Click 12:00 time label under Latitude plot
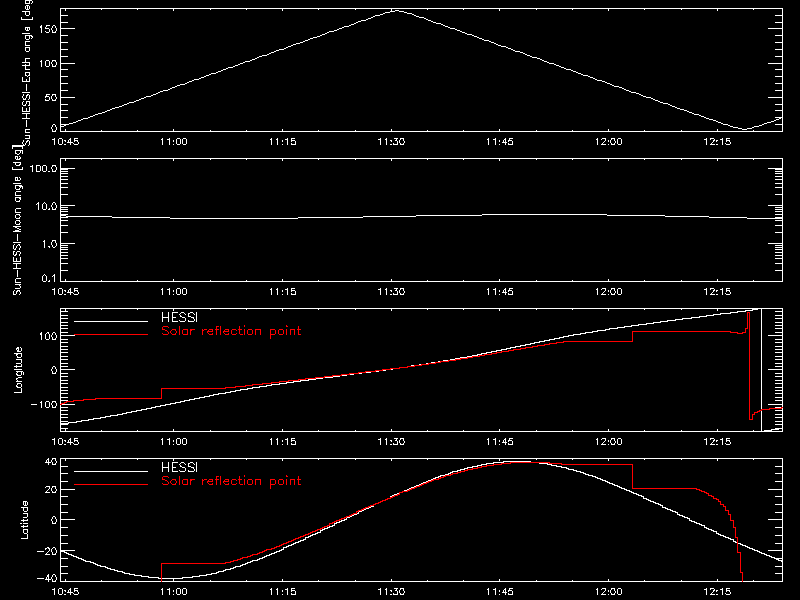 click(609, 592)
